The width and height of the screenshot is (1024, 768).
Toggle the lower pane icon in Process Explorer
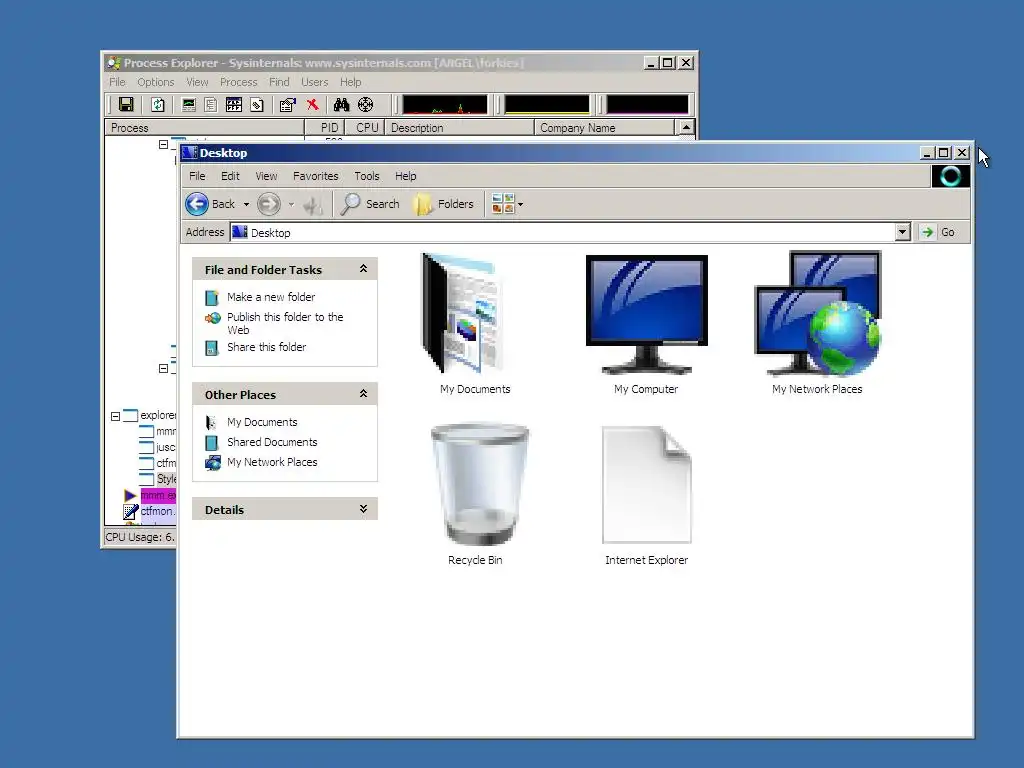coord(234,104)
